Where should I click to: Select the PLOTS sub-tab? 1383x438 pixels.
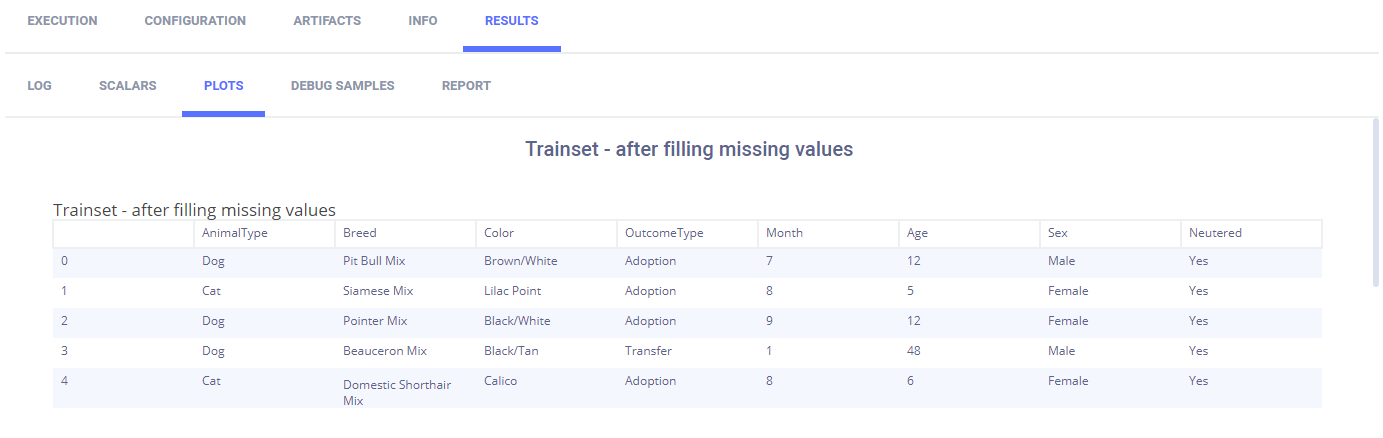tap(223, 86)
